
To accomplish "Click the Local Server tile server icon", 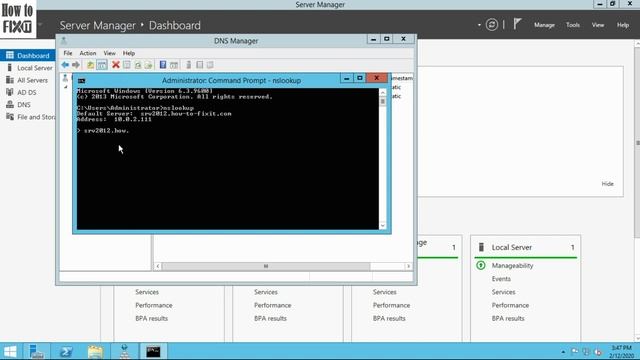I will (481, 247).
